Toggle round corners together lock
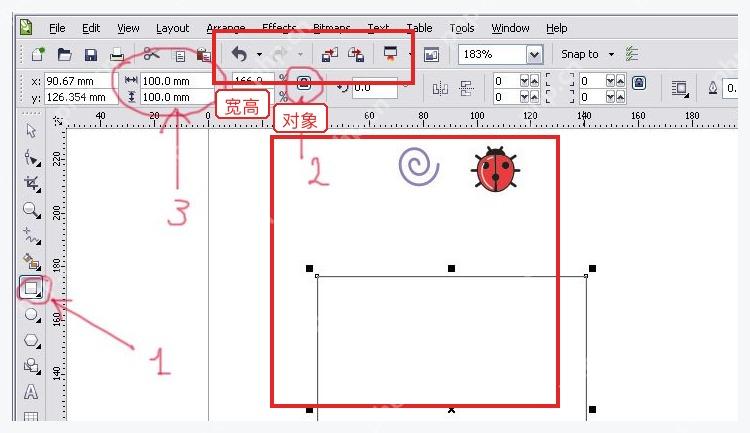Image resolution: width=750 pixels, height=433 pixels. [x=639, y=83]
